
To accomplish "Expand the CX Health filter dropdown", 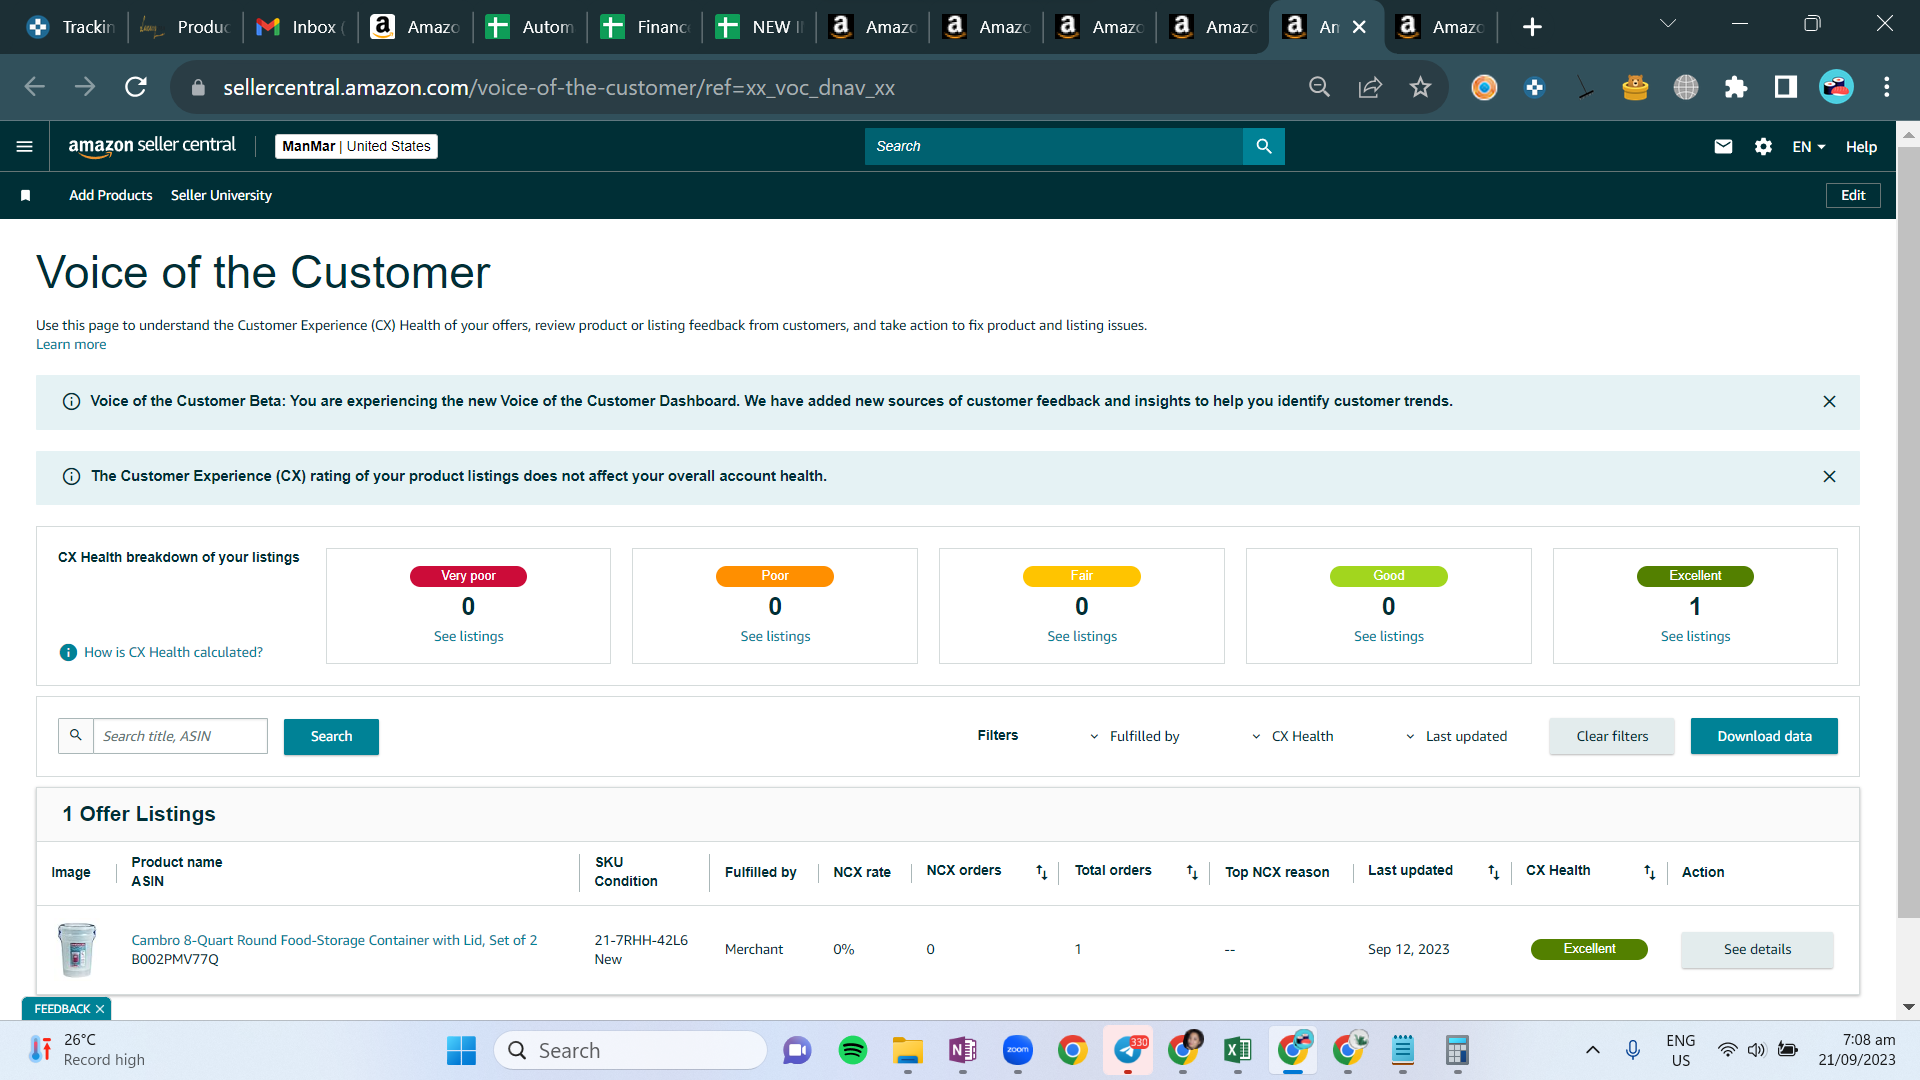I will click(x=1293, y=737).
